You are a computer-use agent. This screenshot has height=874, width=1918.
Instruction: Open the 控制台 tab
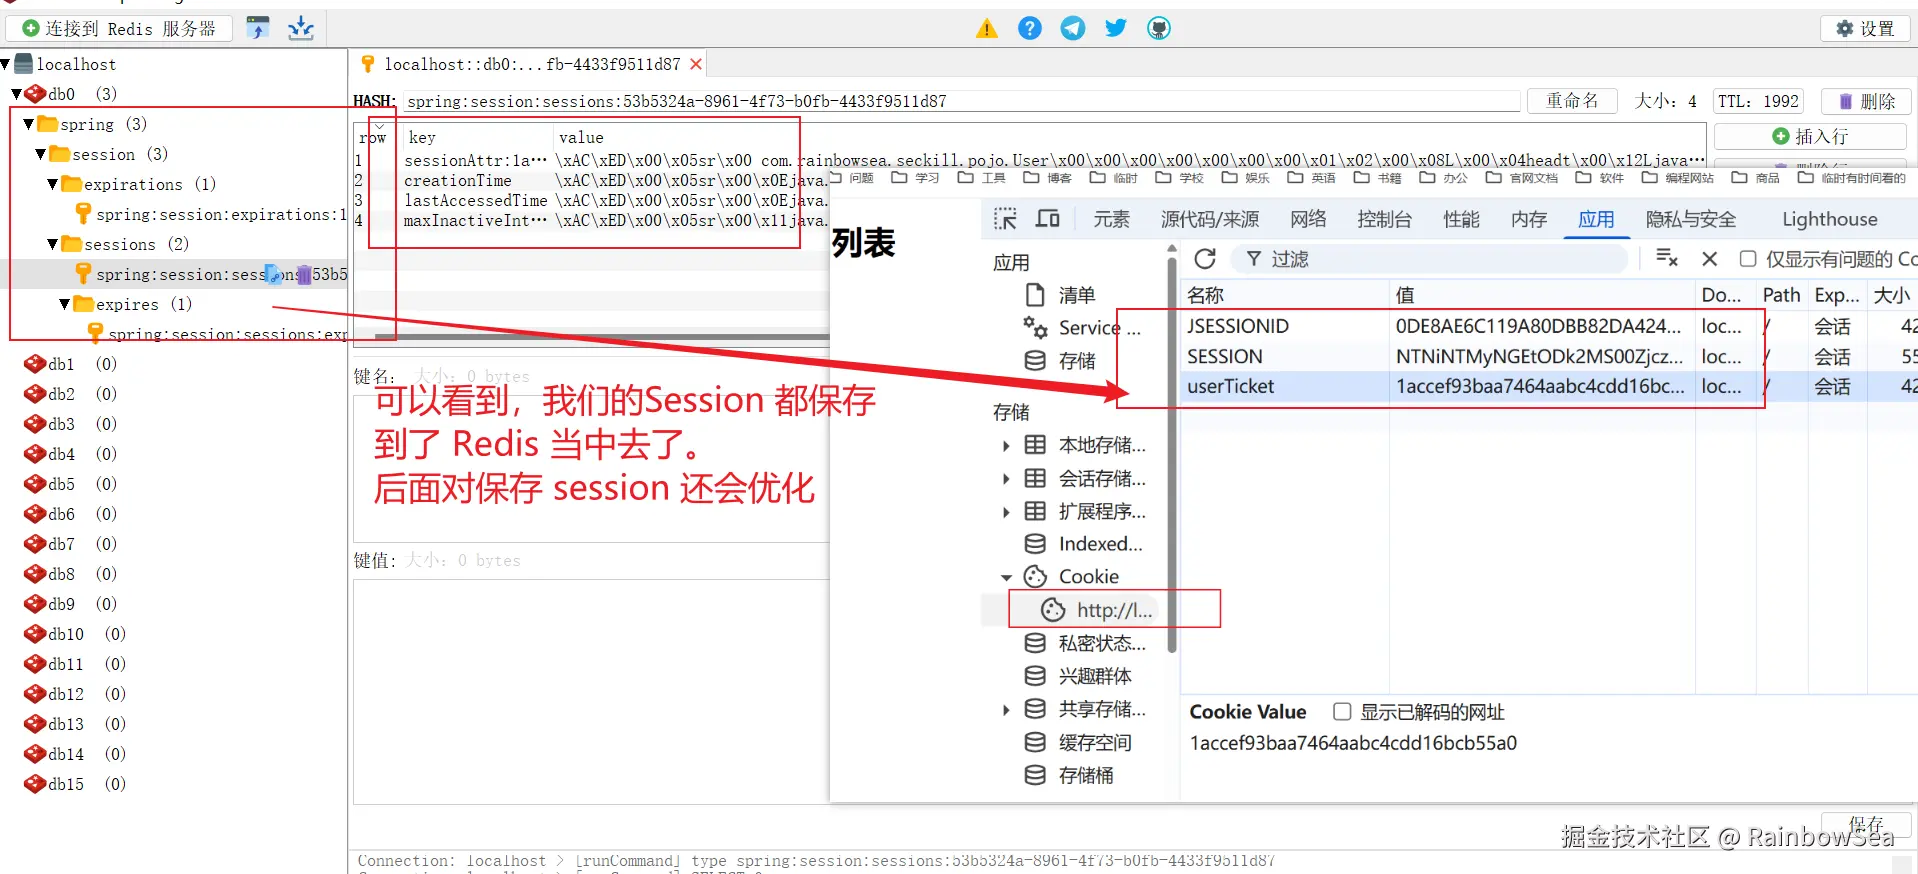coord(1384,219)
